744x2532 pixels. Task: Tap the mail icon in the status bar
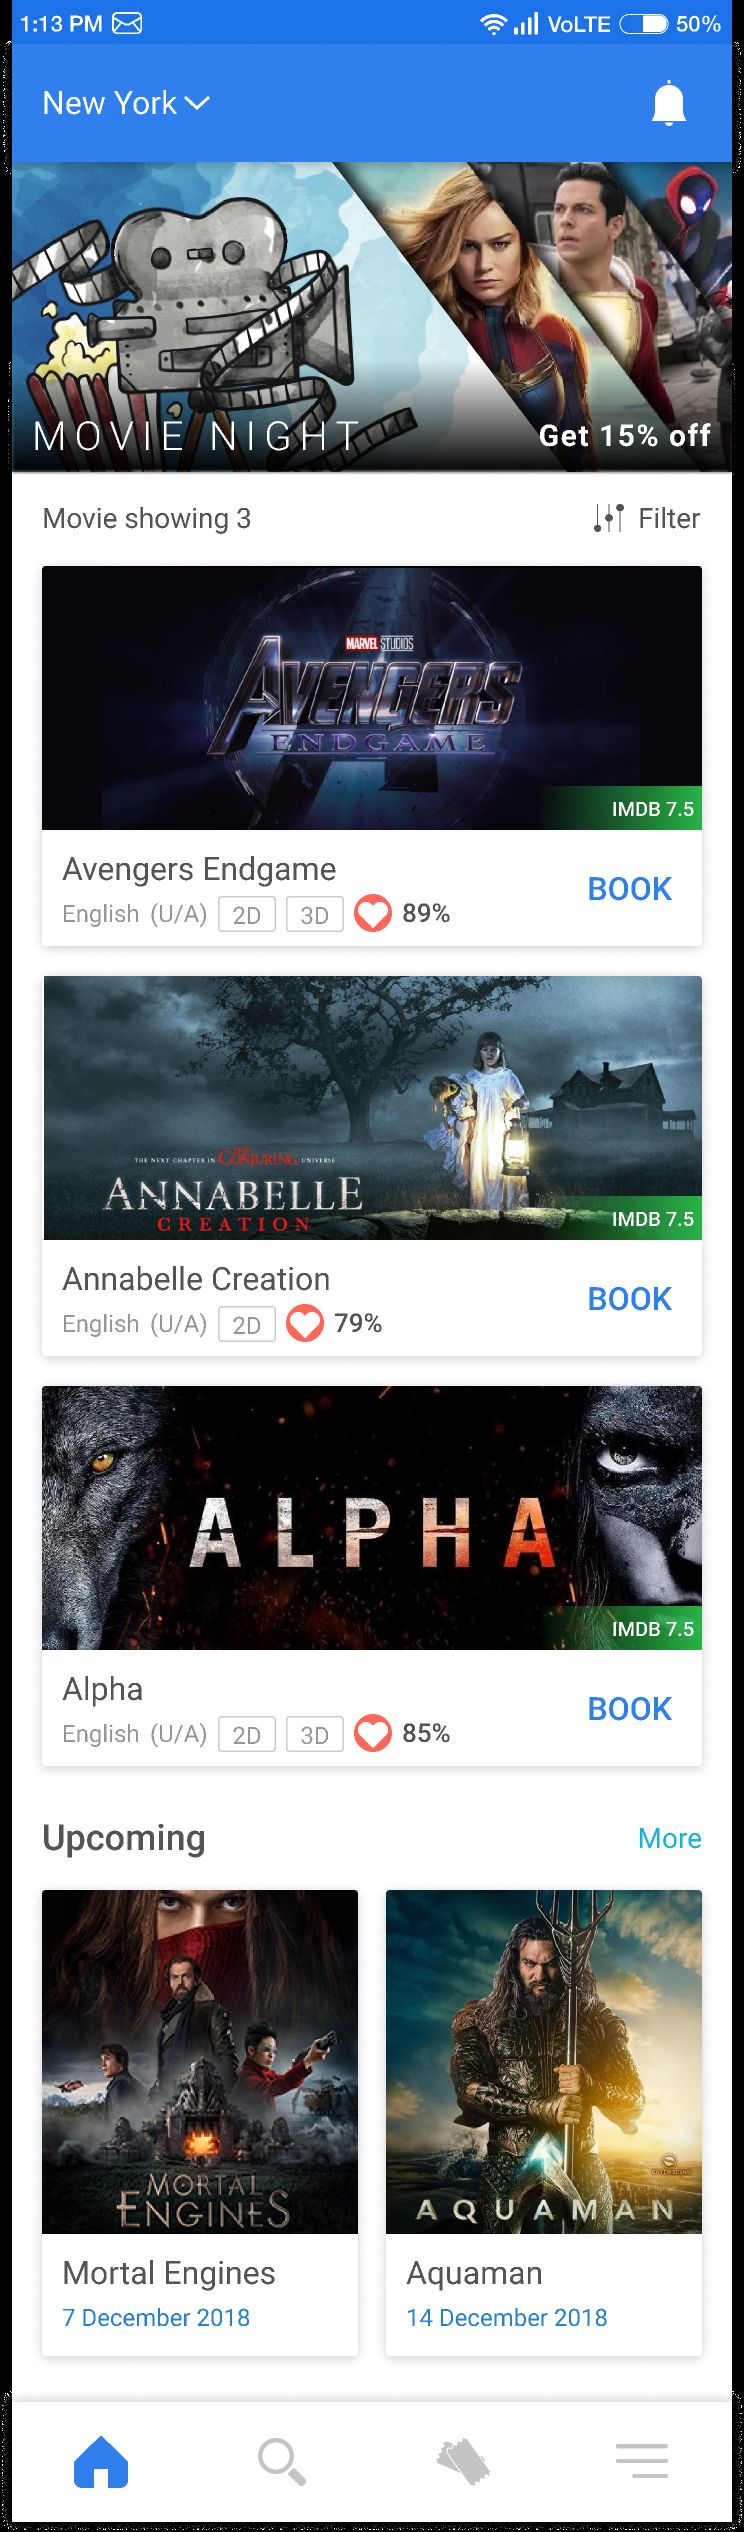click(x=127, y=23)
